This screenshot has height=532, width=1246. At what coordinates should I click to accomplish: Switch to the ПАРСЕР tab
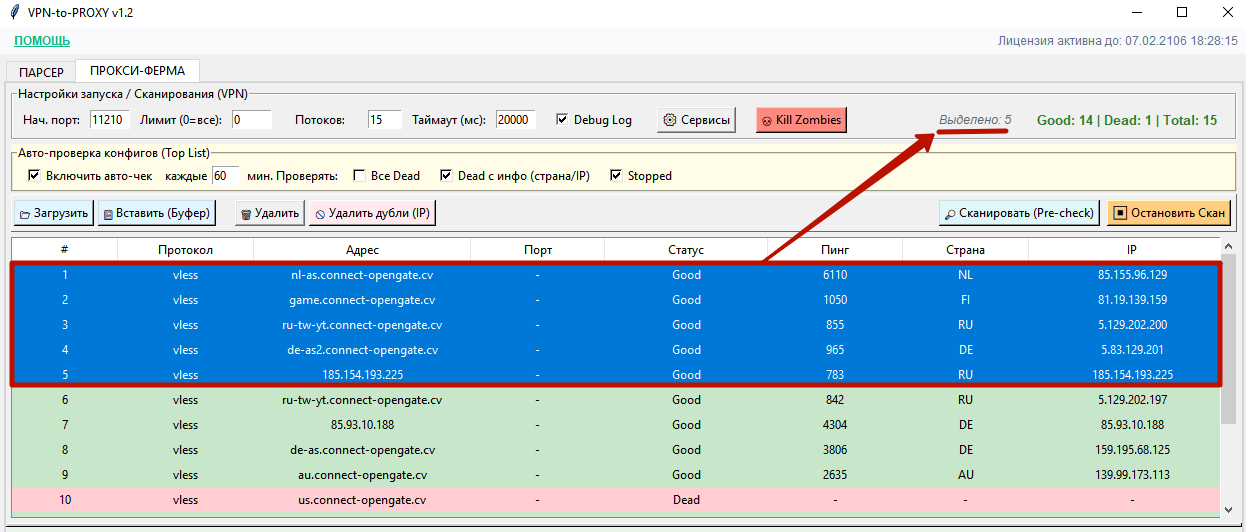(41, 72)
